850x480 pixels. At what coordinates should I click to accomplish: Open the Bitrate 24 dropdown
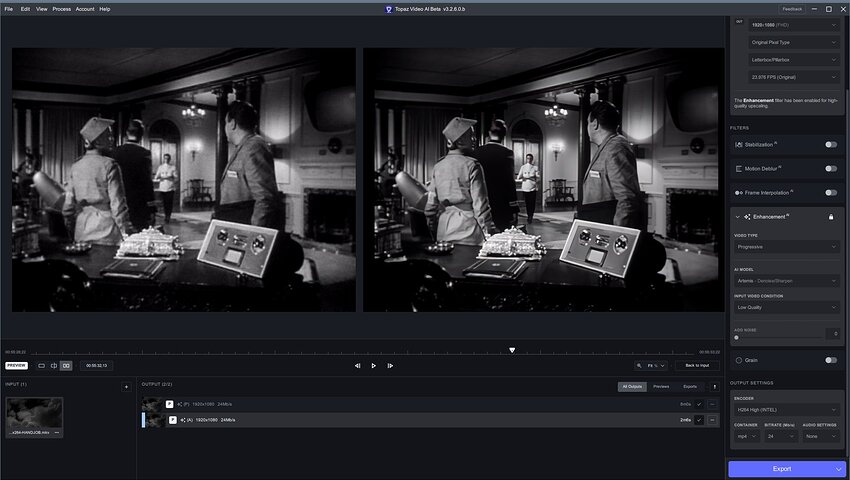(781, 436)
